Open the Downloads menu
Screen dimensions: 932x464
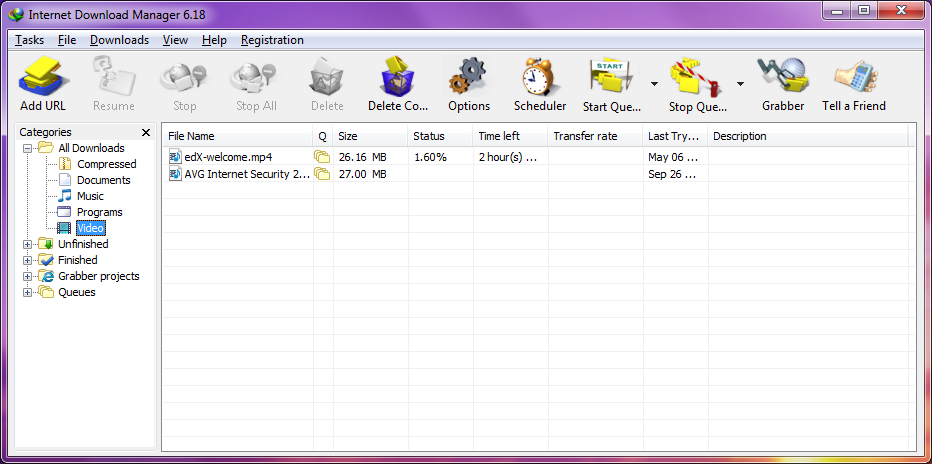119,40
